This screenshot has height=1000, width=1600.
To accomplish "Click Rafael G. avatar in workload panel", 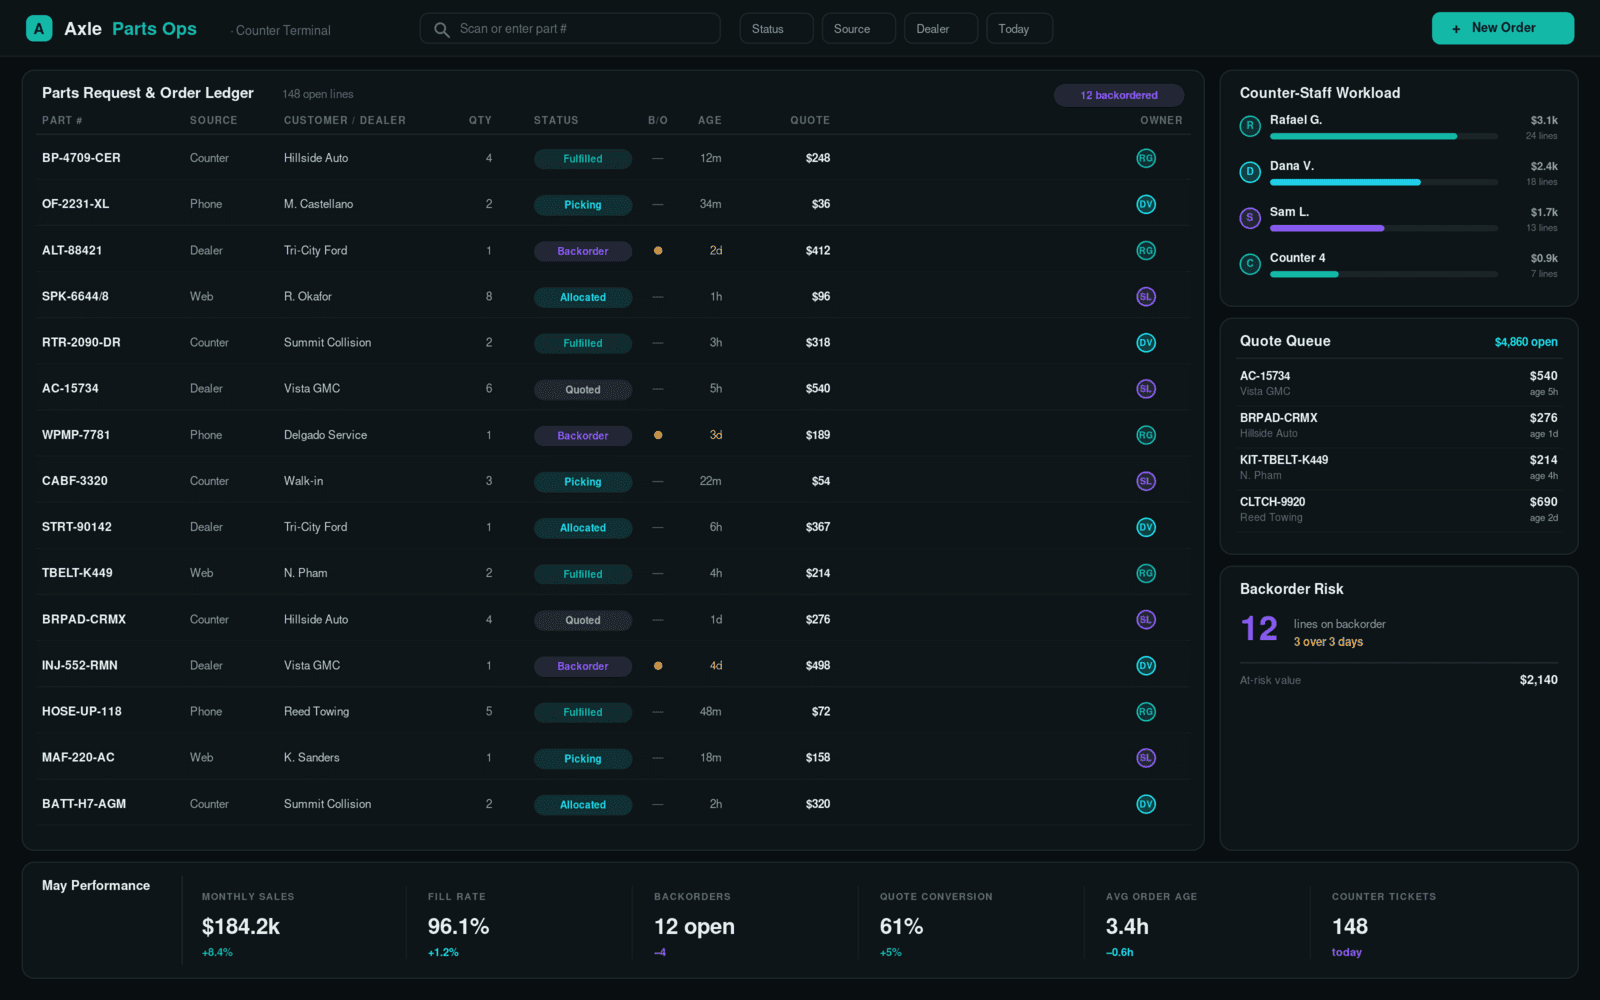I will point(1250,126).
